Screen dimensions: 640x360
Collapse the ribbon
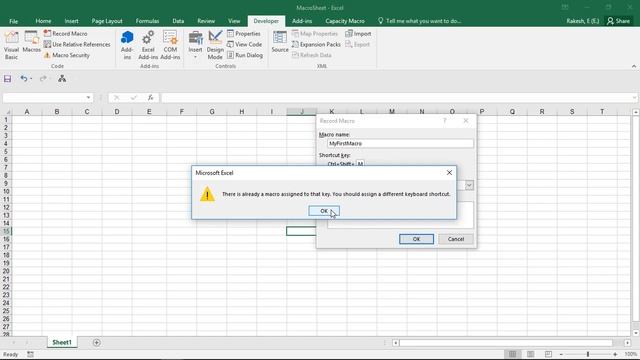click(633, 66)
